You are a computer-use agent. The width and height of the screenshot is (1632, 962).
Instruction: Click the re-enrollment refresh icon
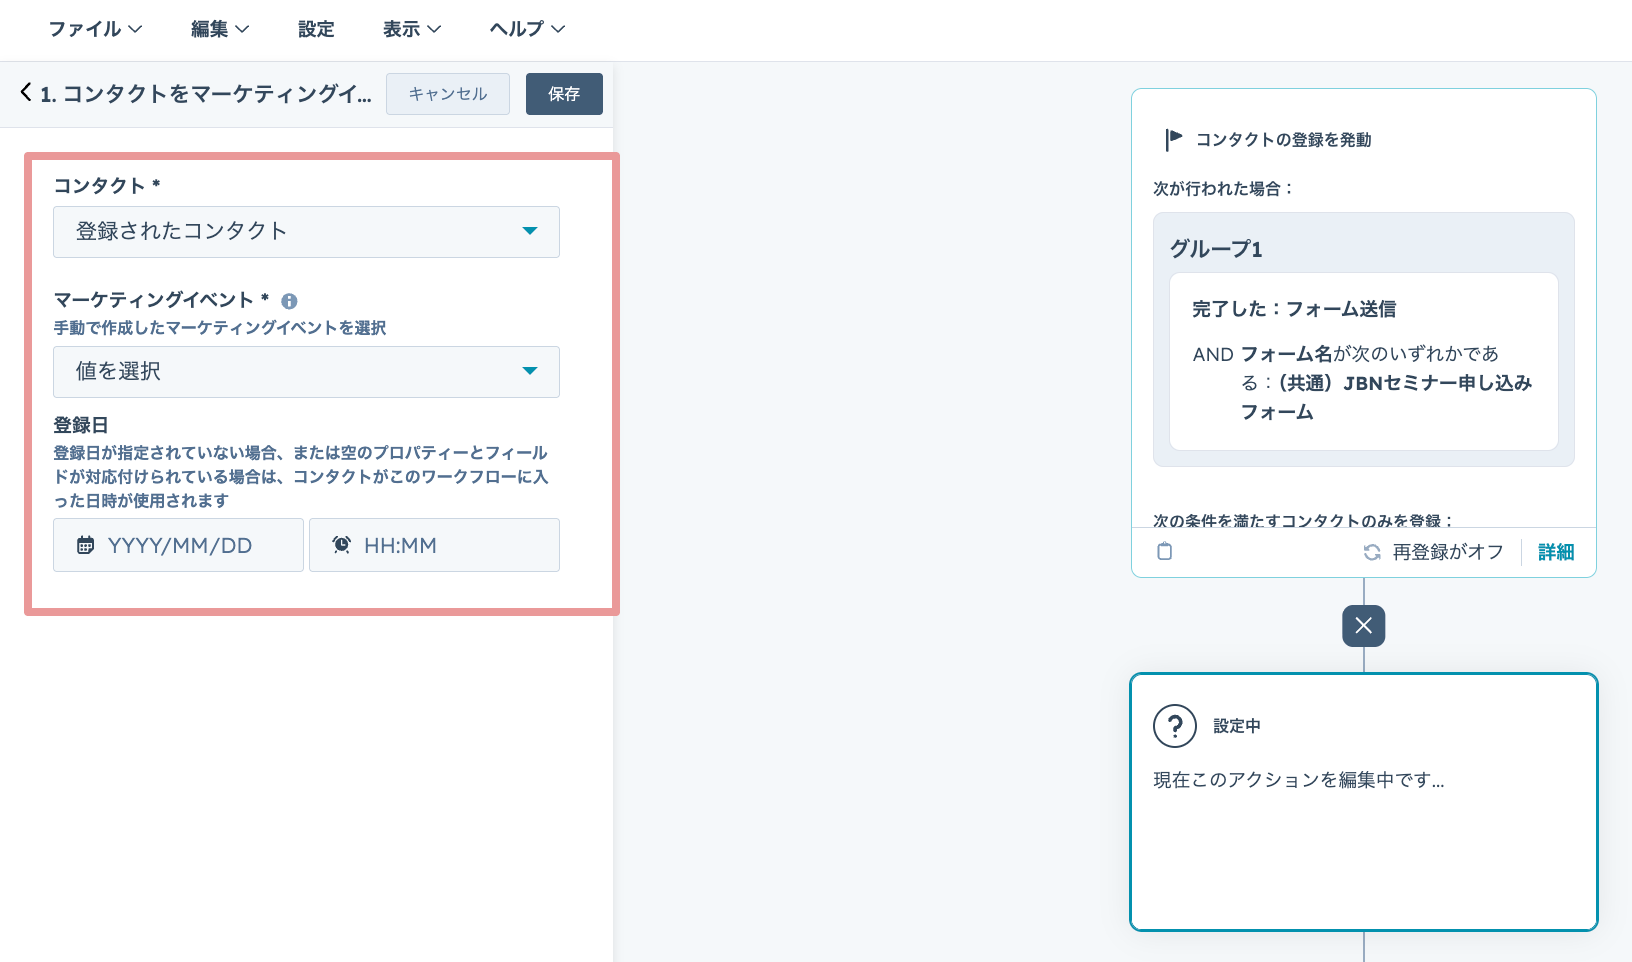pyautogui.click(x=1372, y=552)
